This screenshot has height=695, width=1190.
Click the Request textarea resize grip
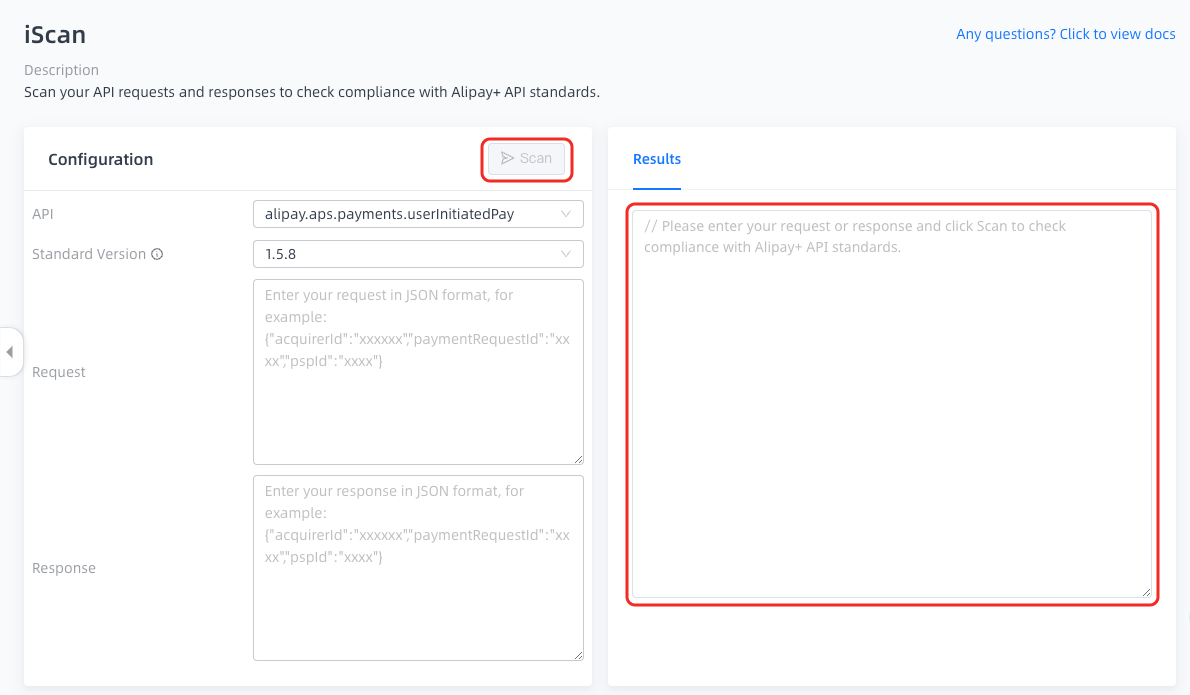[x=577, y=458]
